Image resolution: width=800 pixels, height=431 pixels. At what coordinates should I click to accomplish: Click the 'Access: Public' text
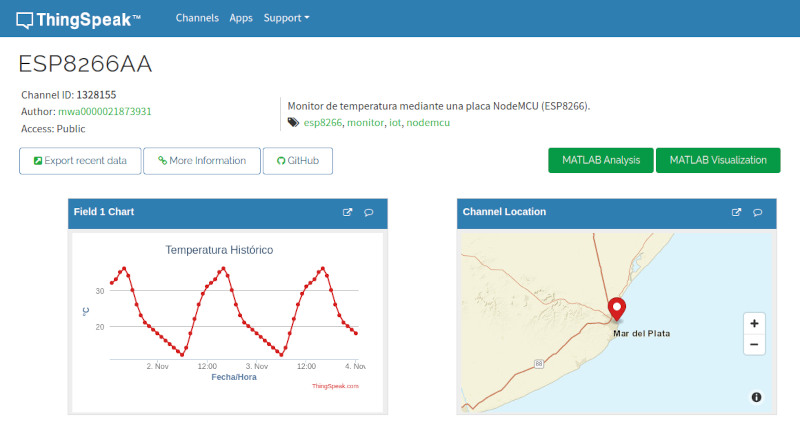coord(53,129)
